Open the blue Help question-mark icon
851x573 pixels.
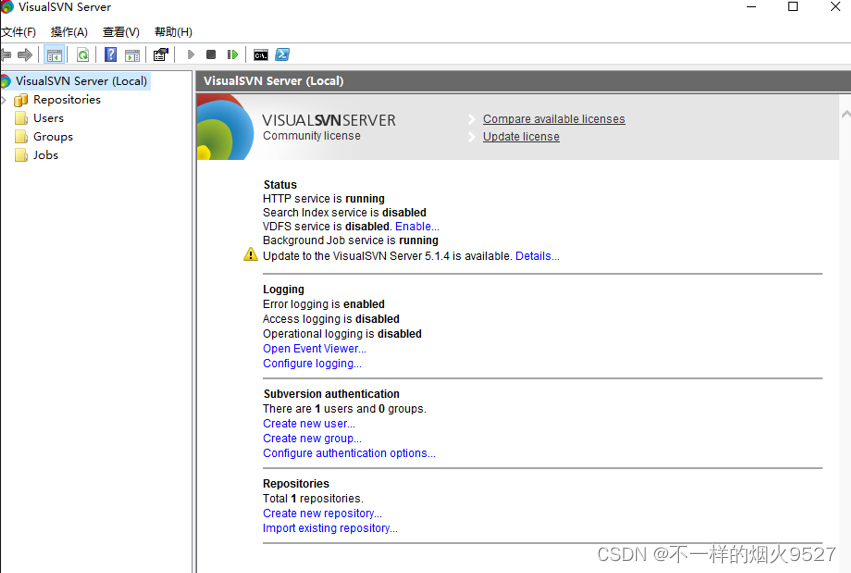point(111,55)
